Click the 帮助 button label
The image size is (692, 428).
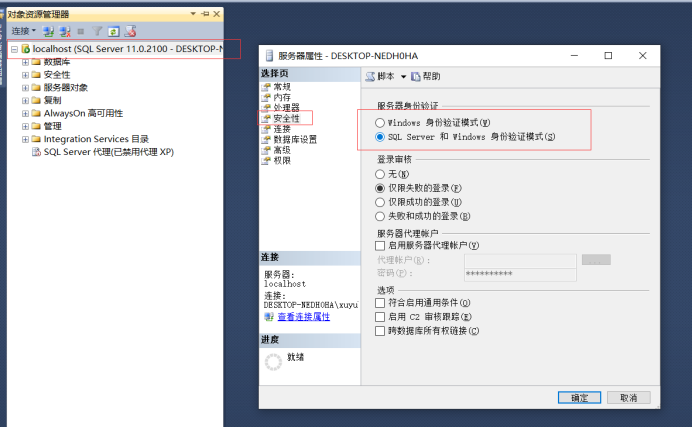tap(431, 77)
